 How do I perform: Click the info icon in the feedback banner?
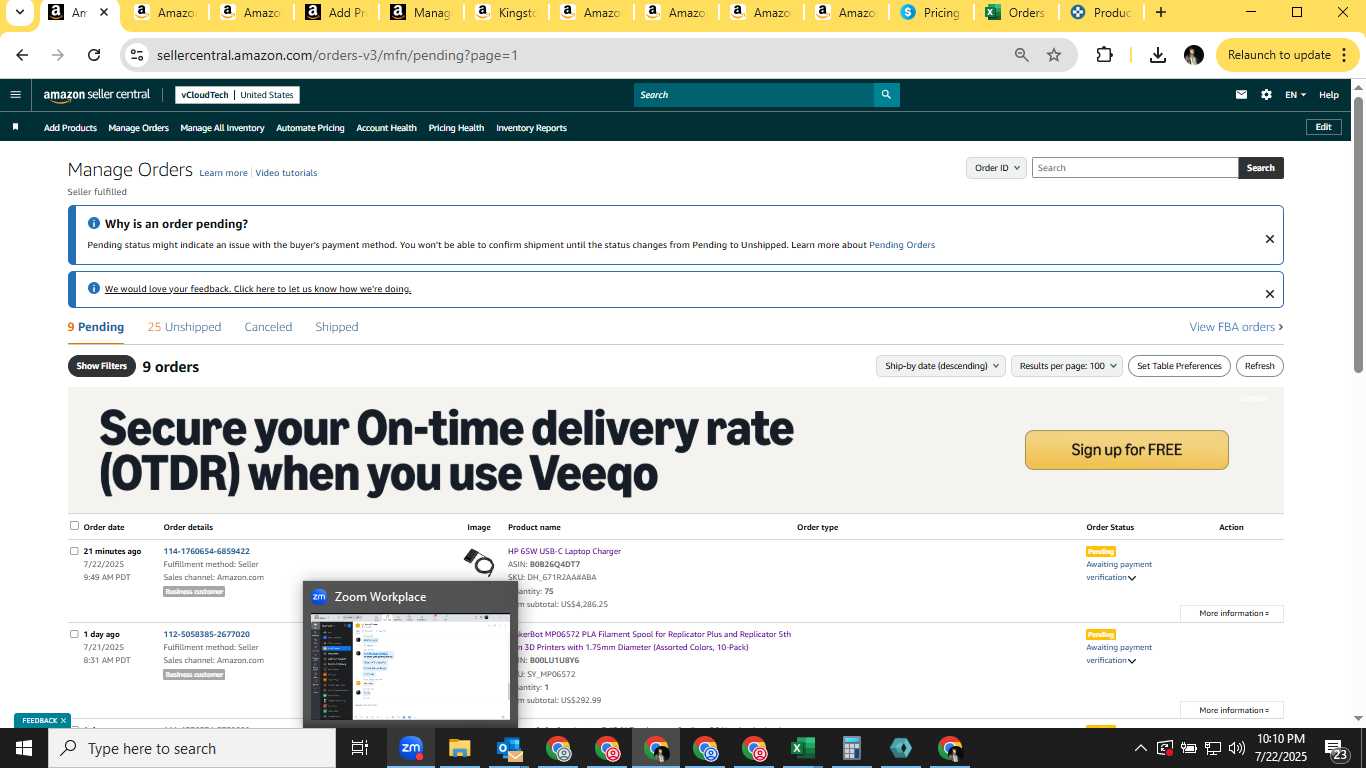[94, 288]
